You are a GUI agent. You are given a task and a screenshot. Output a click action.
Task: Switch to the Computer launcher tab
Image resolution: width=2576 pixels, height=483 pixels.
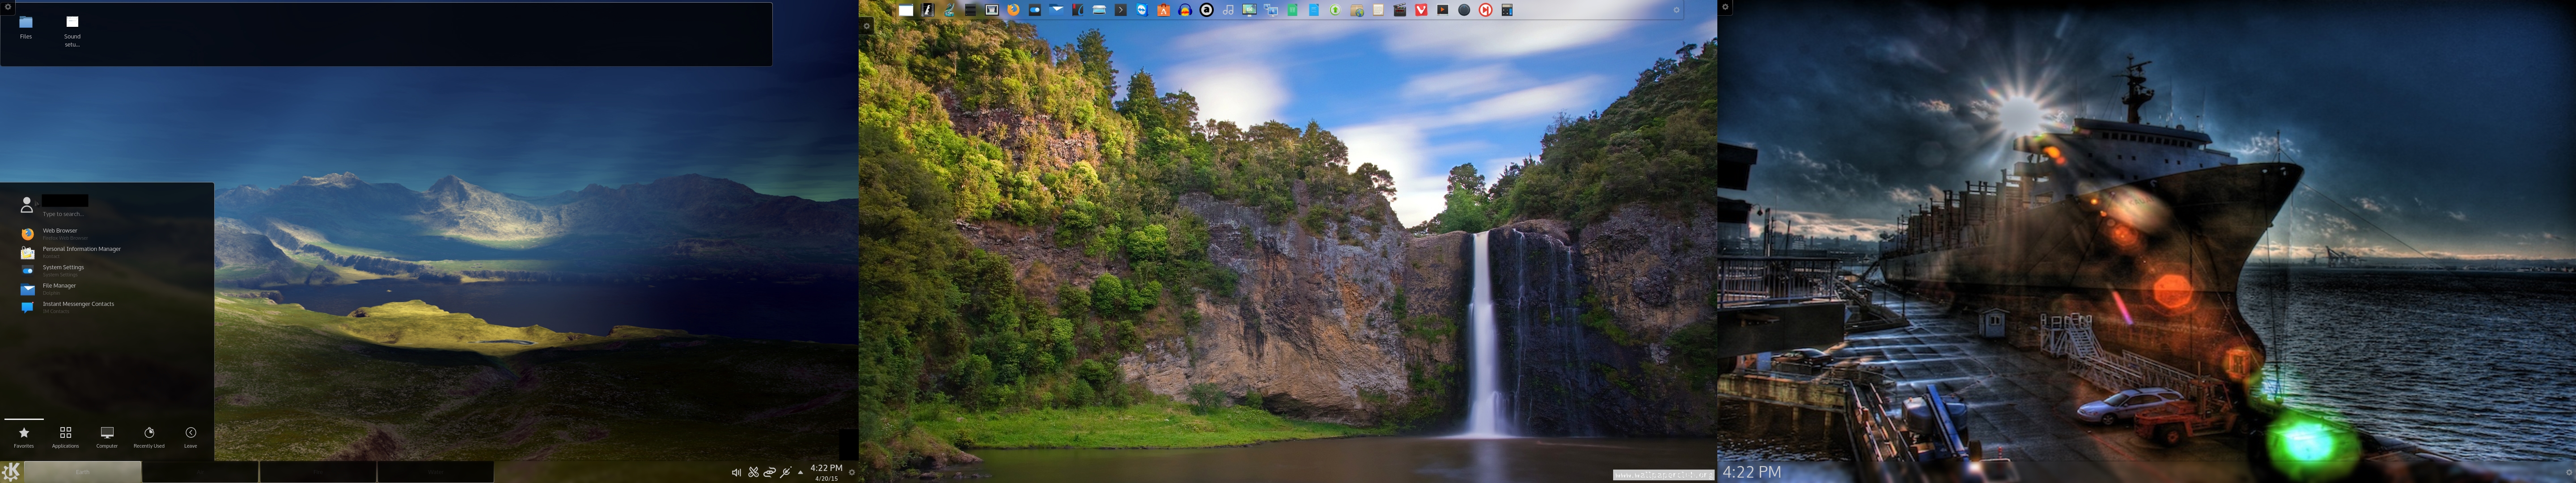(107, 437)
